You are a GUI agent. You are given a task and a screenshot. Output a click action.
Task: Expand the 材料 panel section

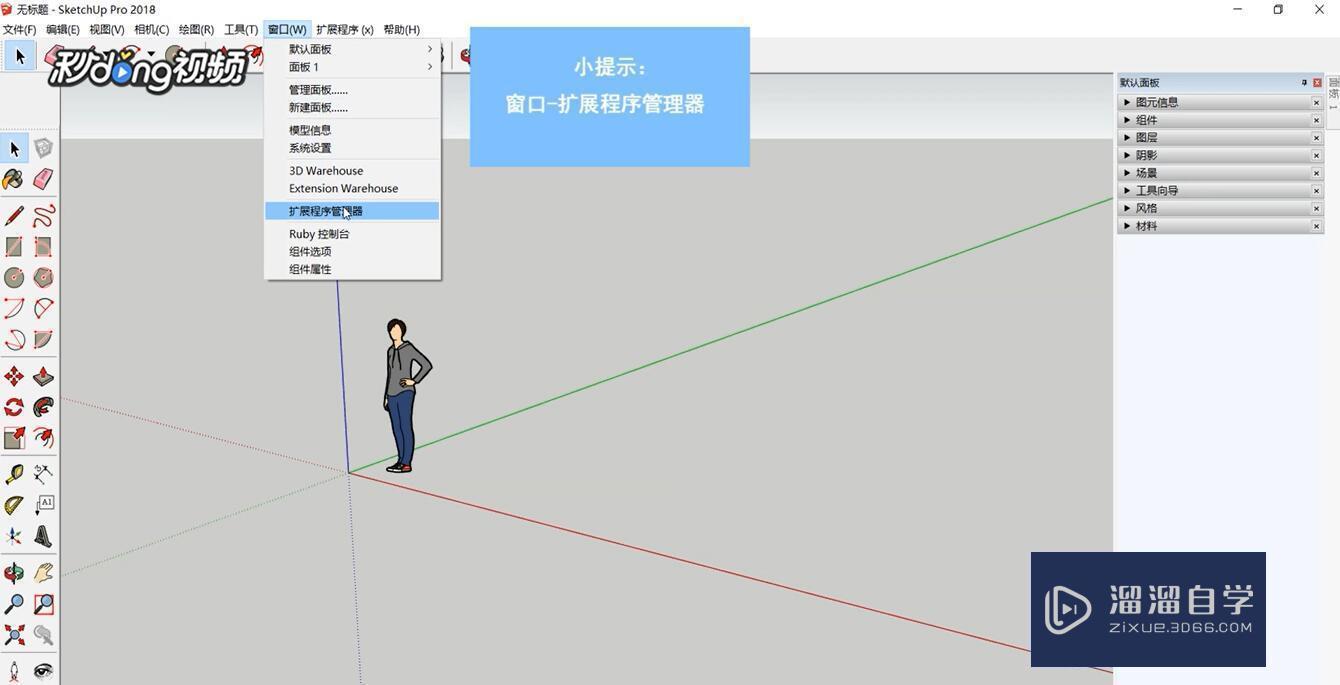coord(1127,226)
